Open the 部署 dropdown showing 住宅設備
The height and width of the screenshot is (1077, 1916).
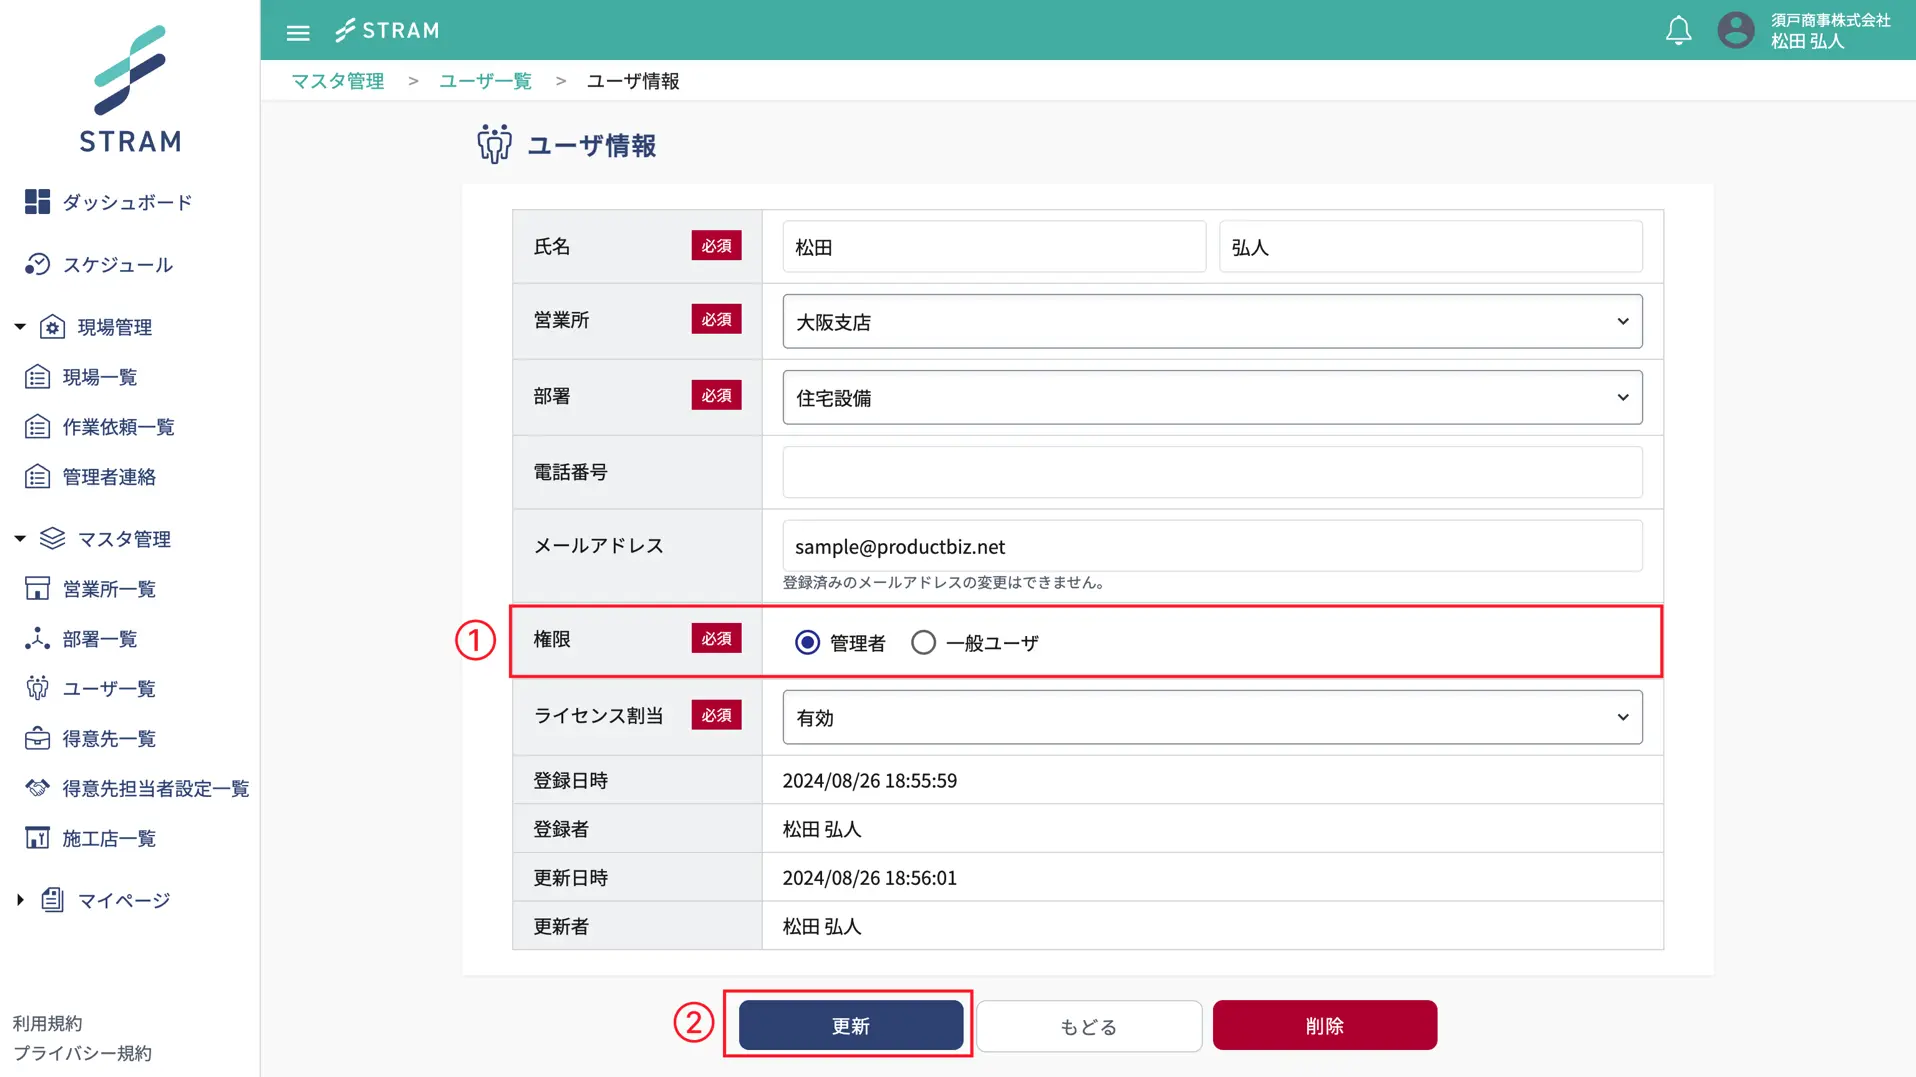[1211, 398]
